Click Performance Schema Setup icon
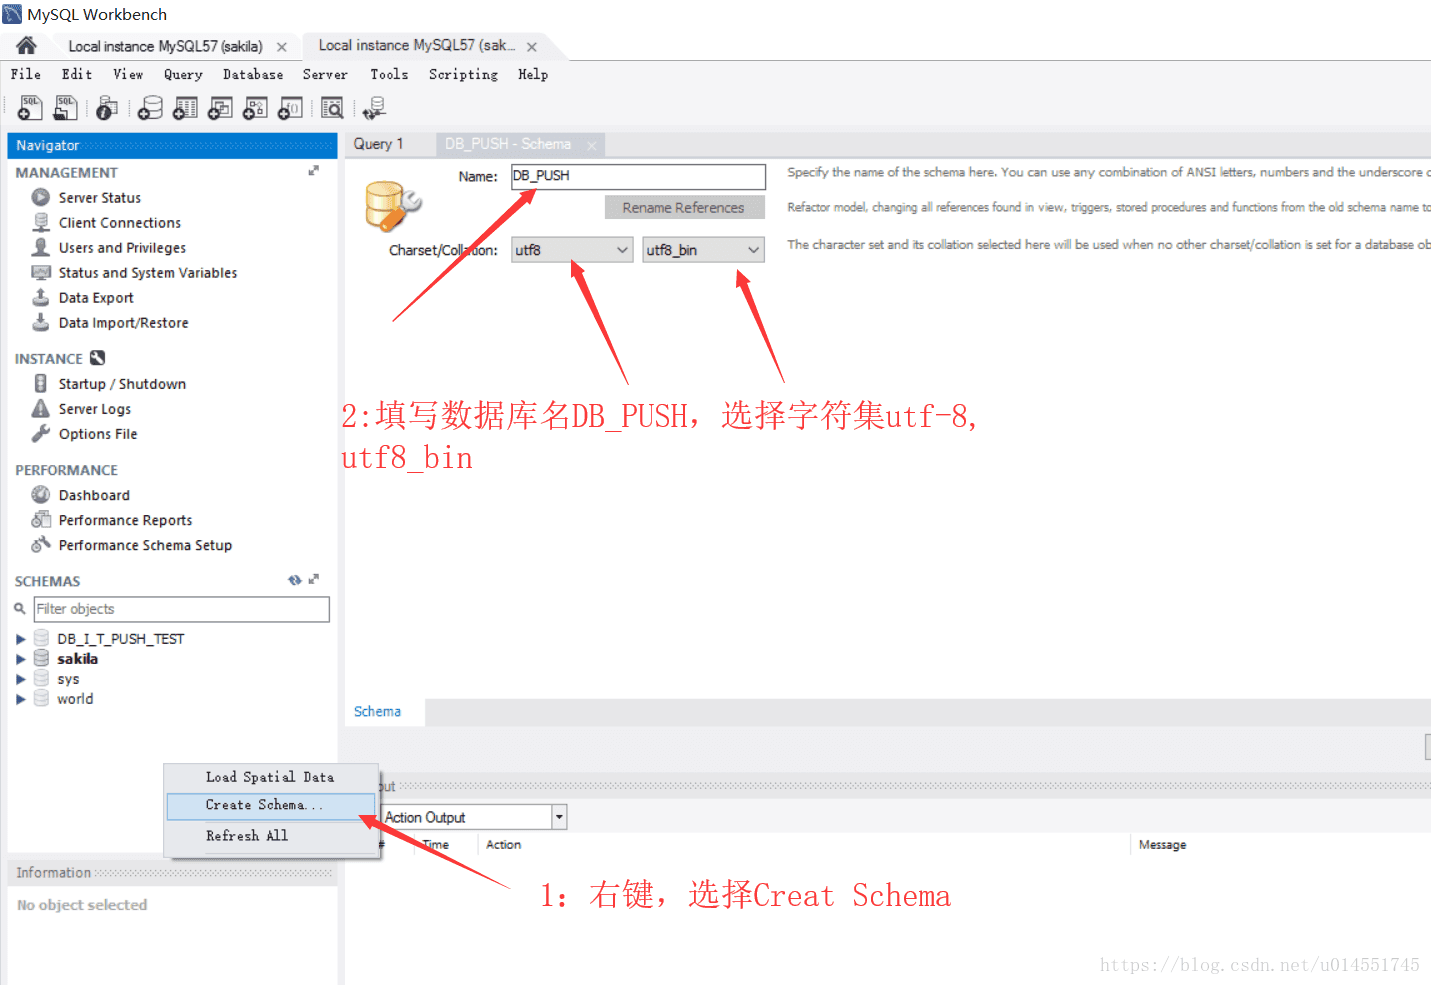Screen dimensions: 1431x985 [41, 544]
